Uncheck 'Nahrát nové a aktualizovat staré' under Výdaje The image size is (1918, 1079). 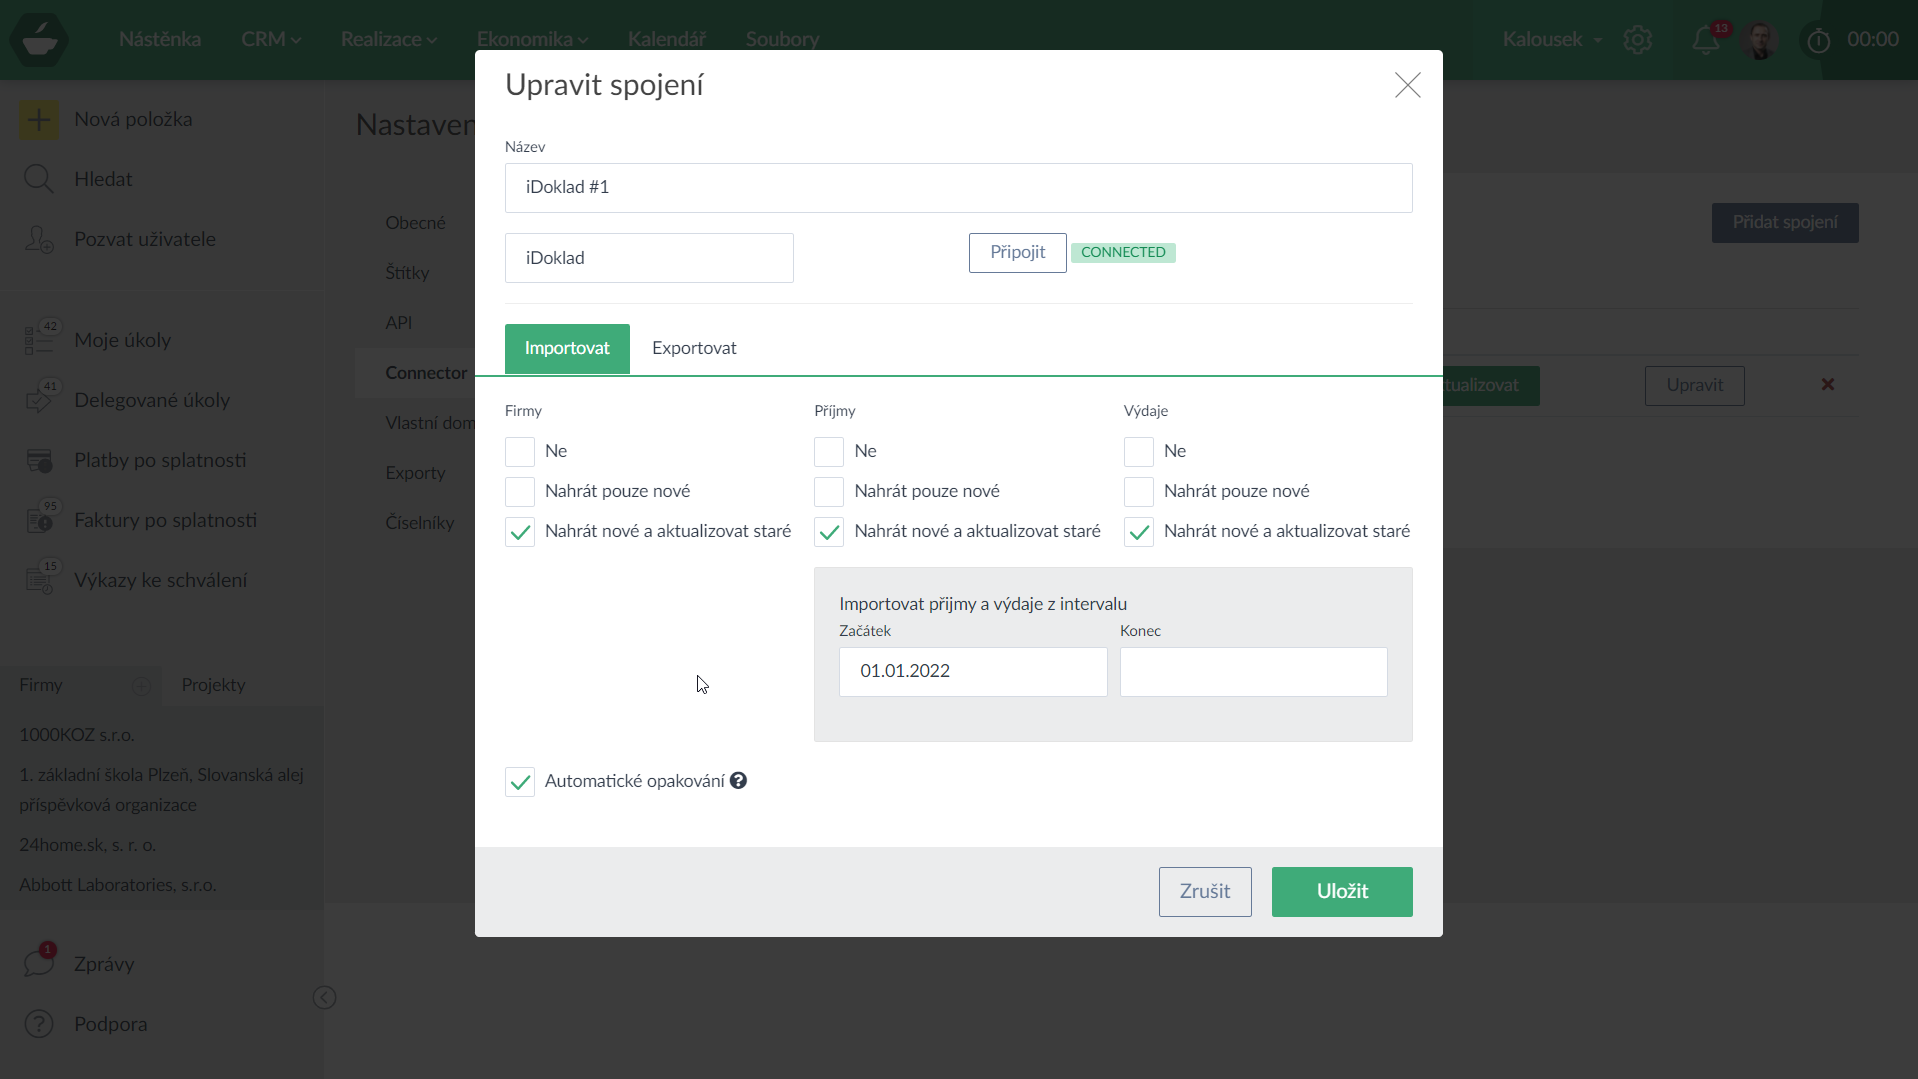coord(1138,532)
